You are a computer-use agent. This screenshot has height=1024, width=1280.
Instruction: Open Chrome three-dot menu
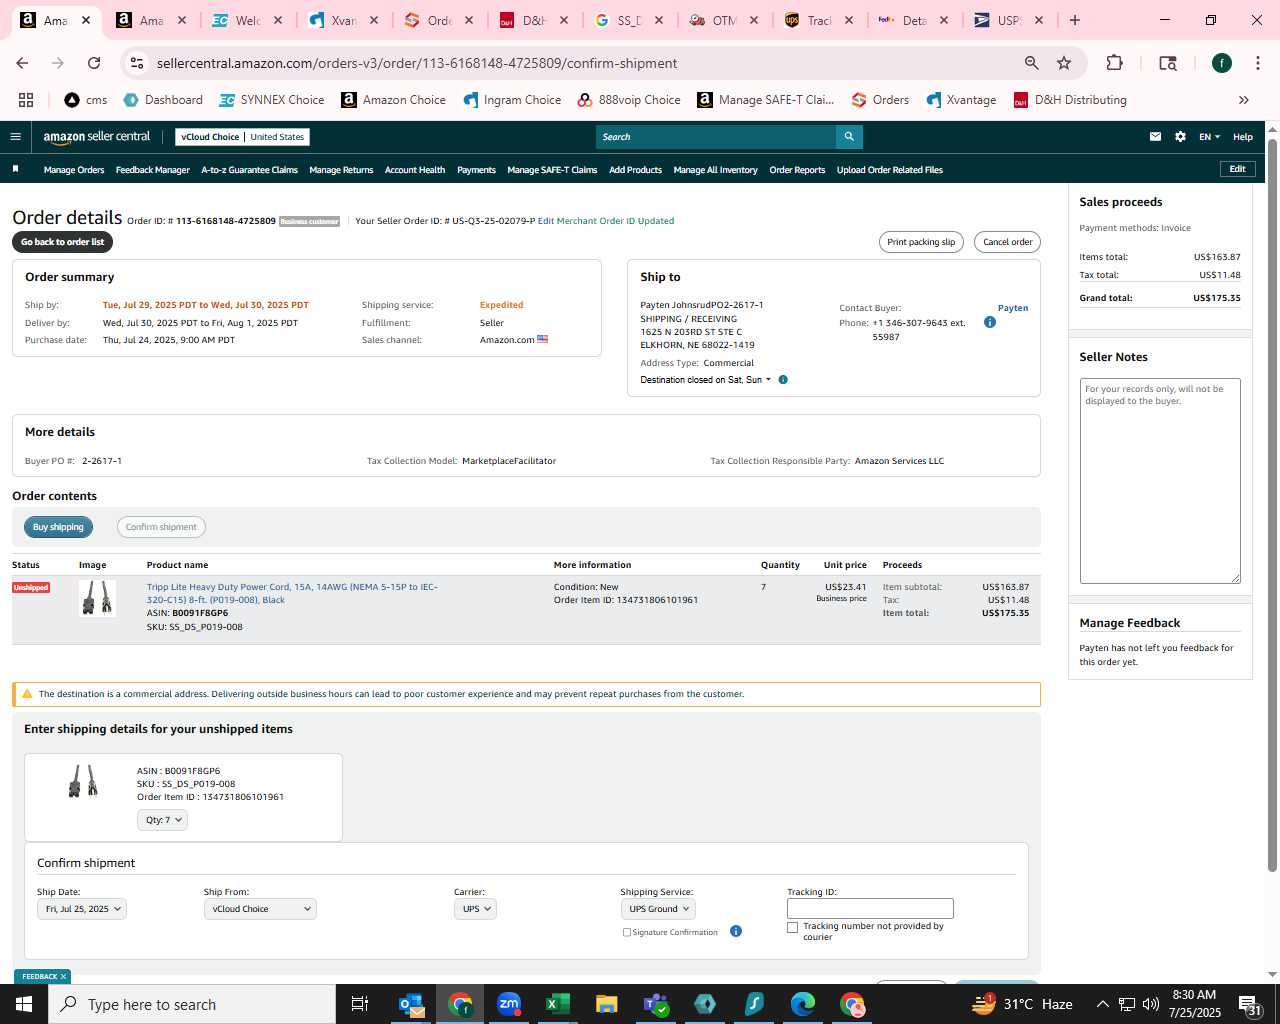pyautogui.click(x=1257, y=63)
